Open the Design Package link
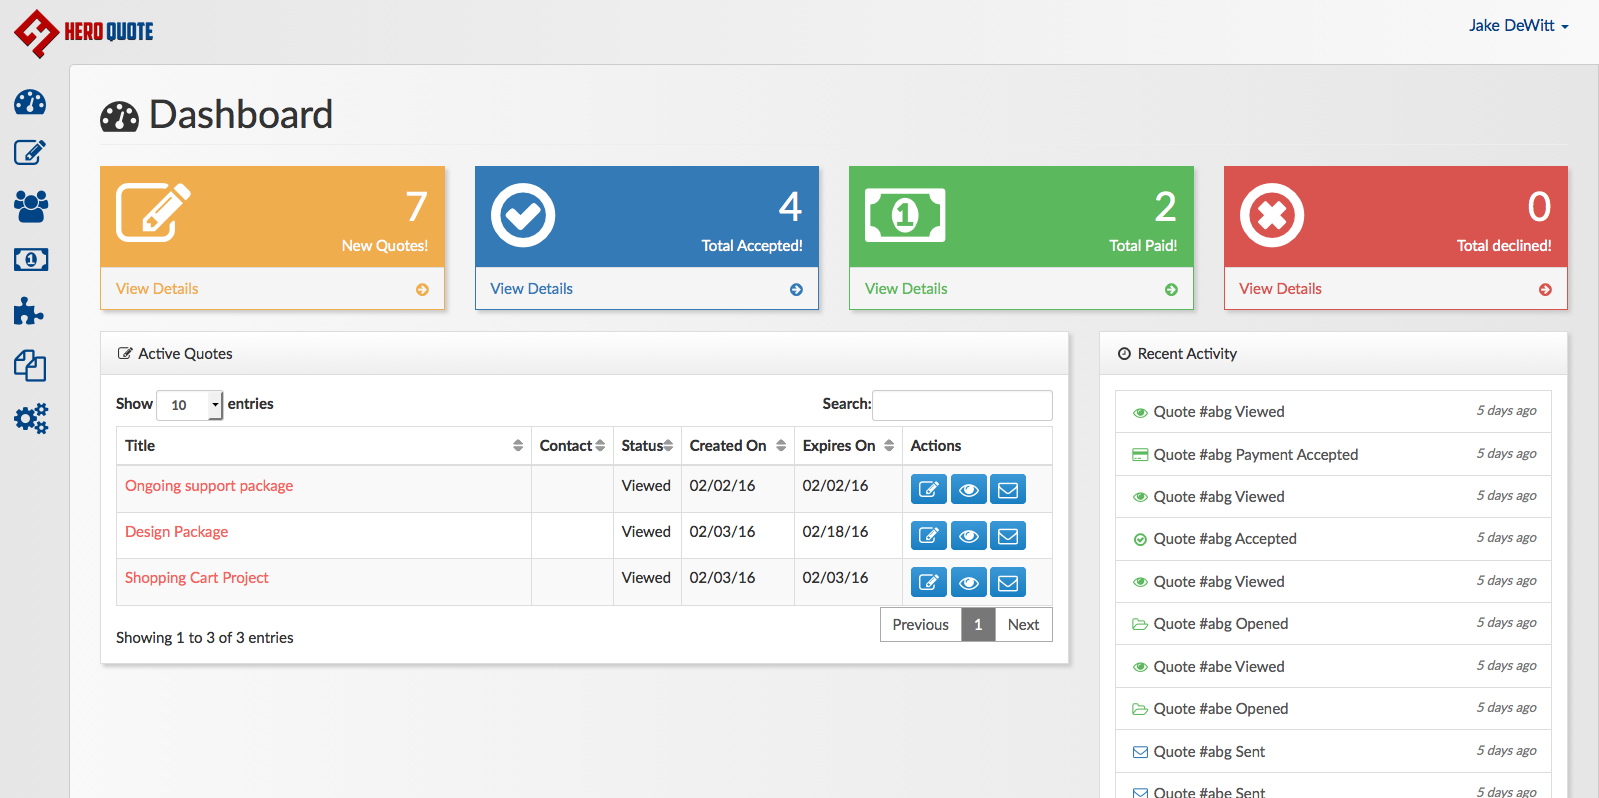Screen dimensions: 1599x798 [176, 532]
